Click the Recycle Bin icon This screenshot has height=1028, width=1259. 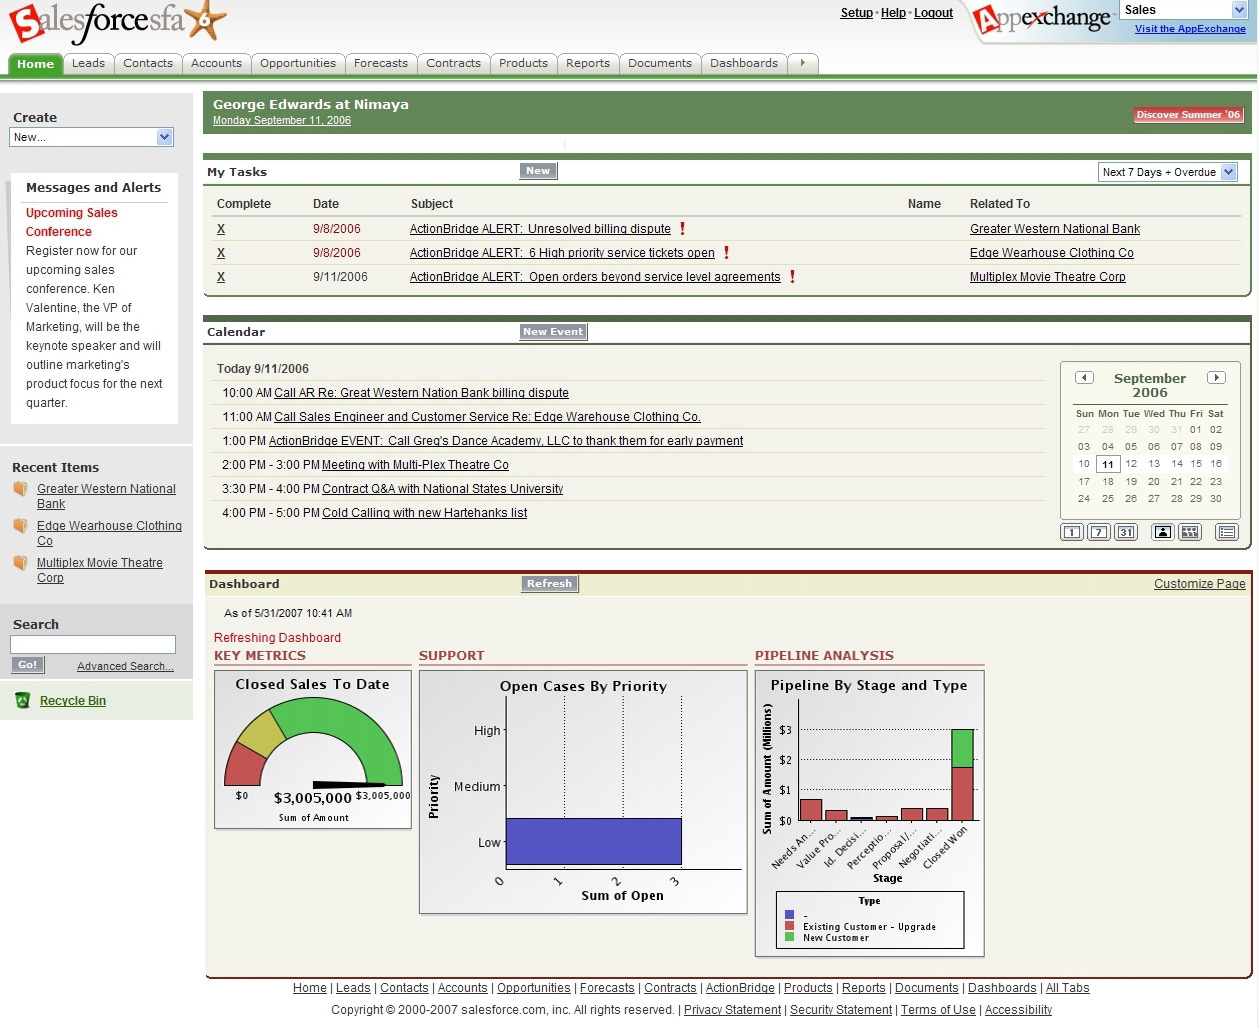(x=23, y=701)
